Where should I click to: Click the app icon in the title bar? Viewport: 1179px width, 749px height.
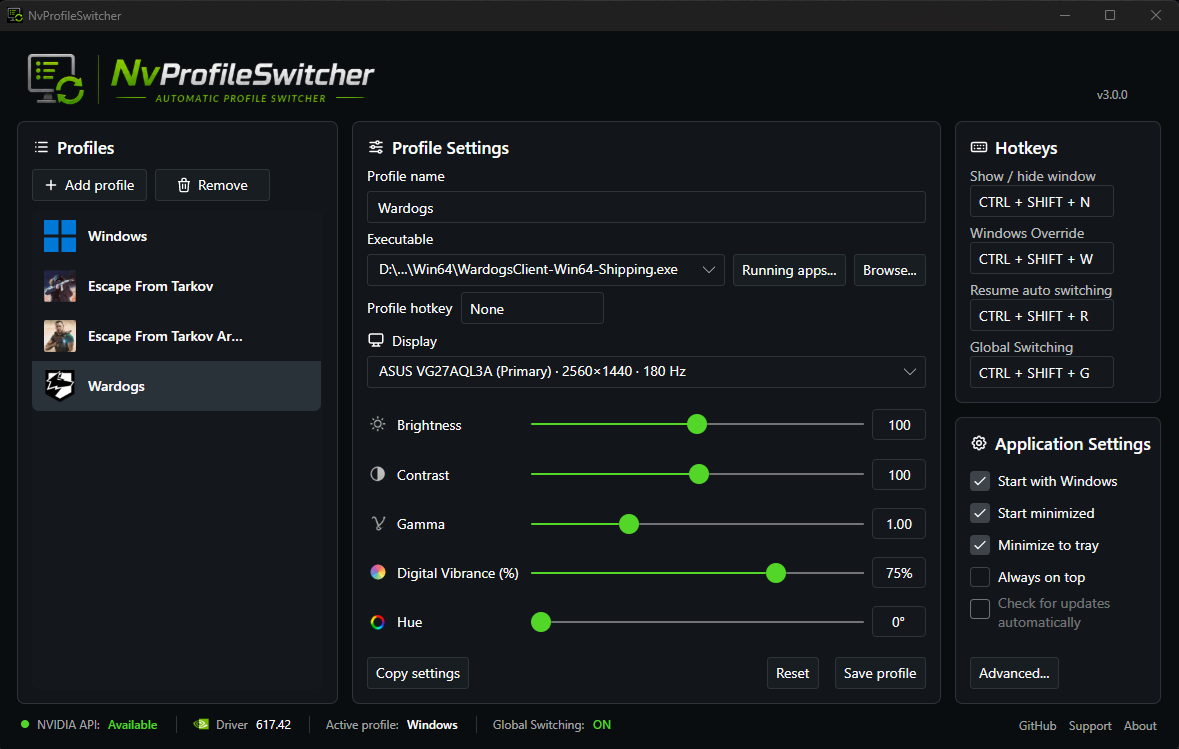point(14,15)
